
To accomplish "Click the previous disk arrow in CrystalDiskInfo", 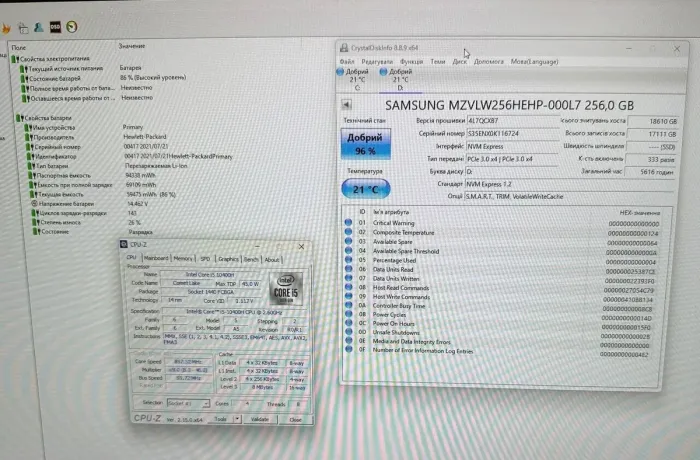I will pyautogui.click(x=346, y=103).
